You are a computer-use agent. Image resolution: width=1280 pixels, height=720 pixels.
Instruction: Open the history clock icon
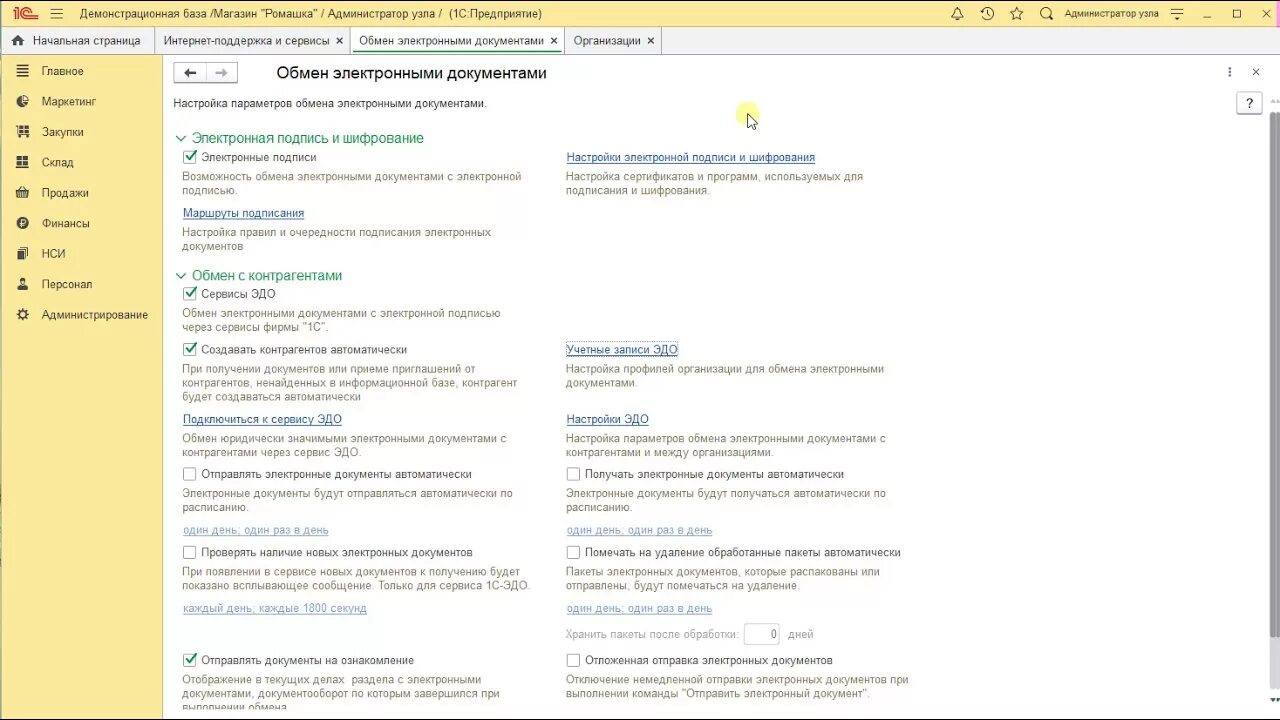coord(987,14)
